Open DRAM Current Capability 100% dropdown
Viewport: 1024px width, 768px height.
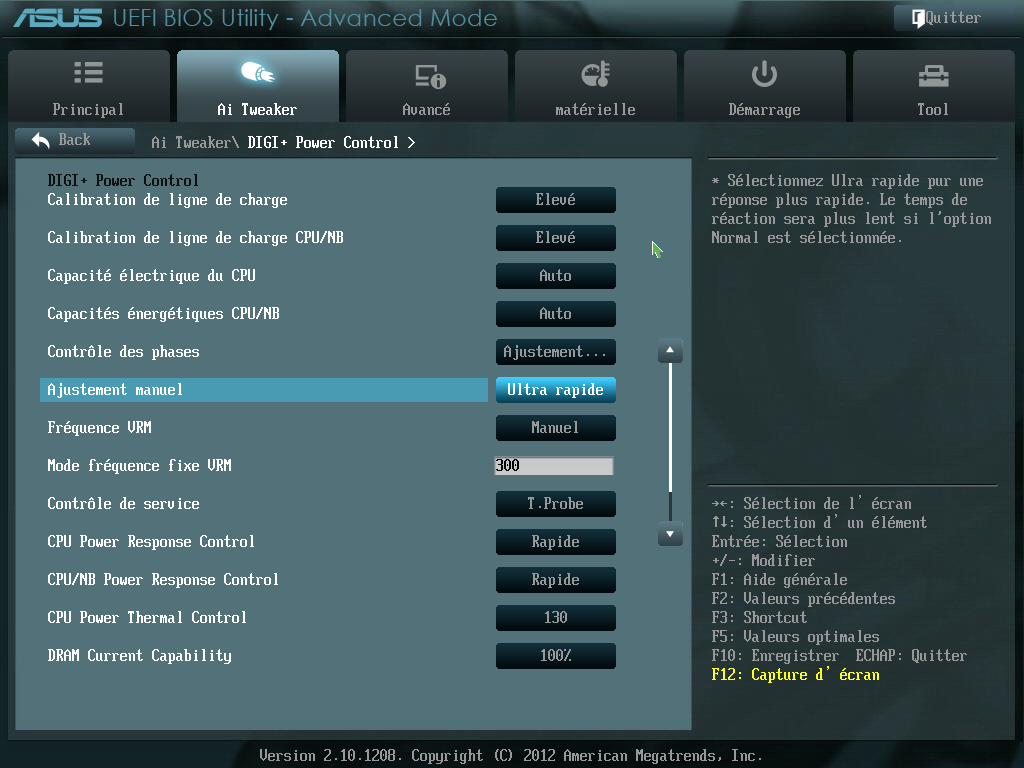(556, 656)
